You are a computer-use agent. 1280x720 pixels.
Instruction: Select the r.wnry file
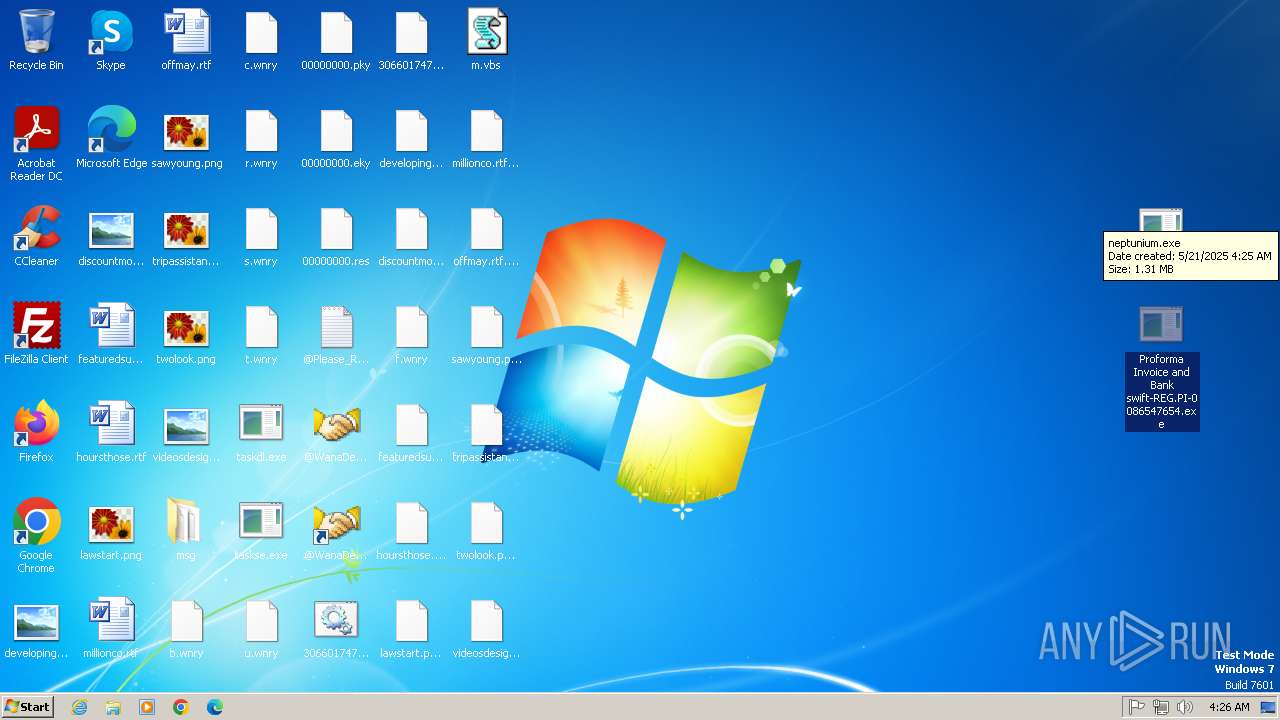coord(261,138)
